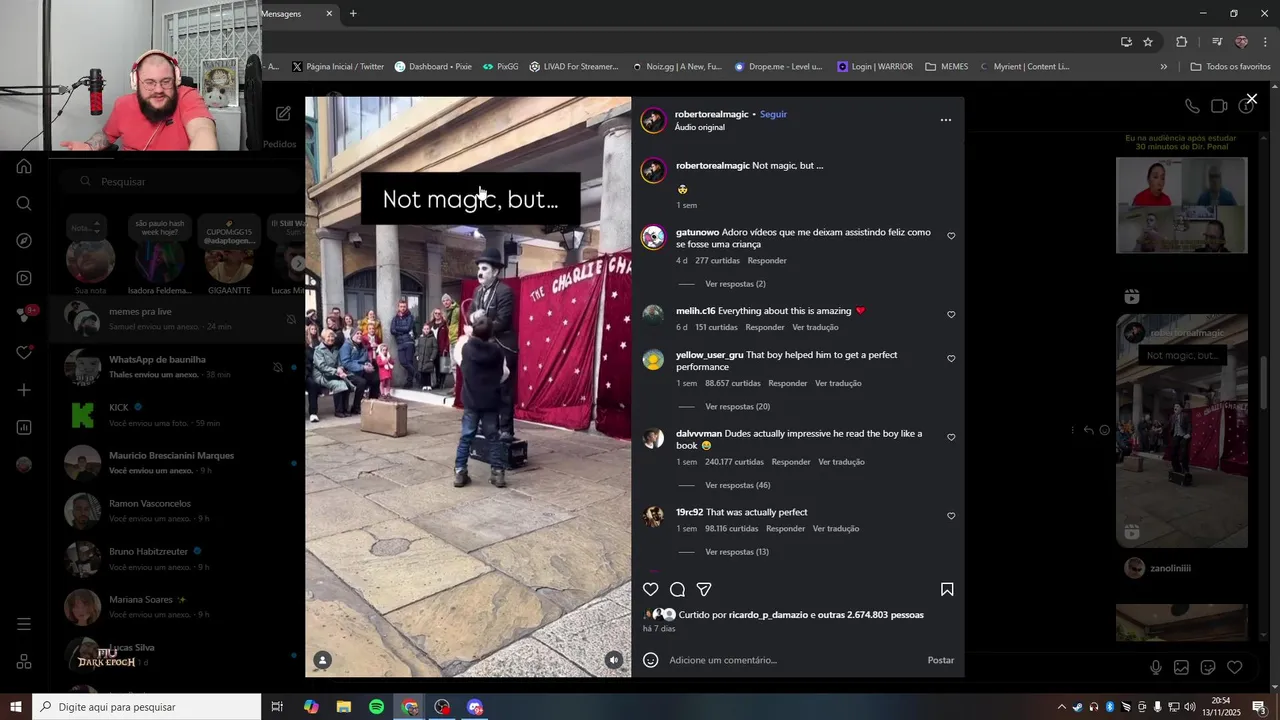This screenshot has height=720, width=1280.
Task: Translate dalvvman comment with Ver tradução
Action: coord(841,462)
